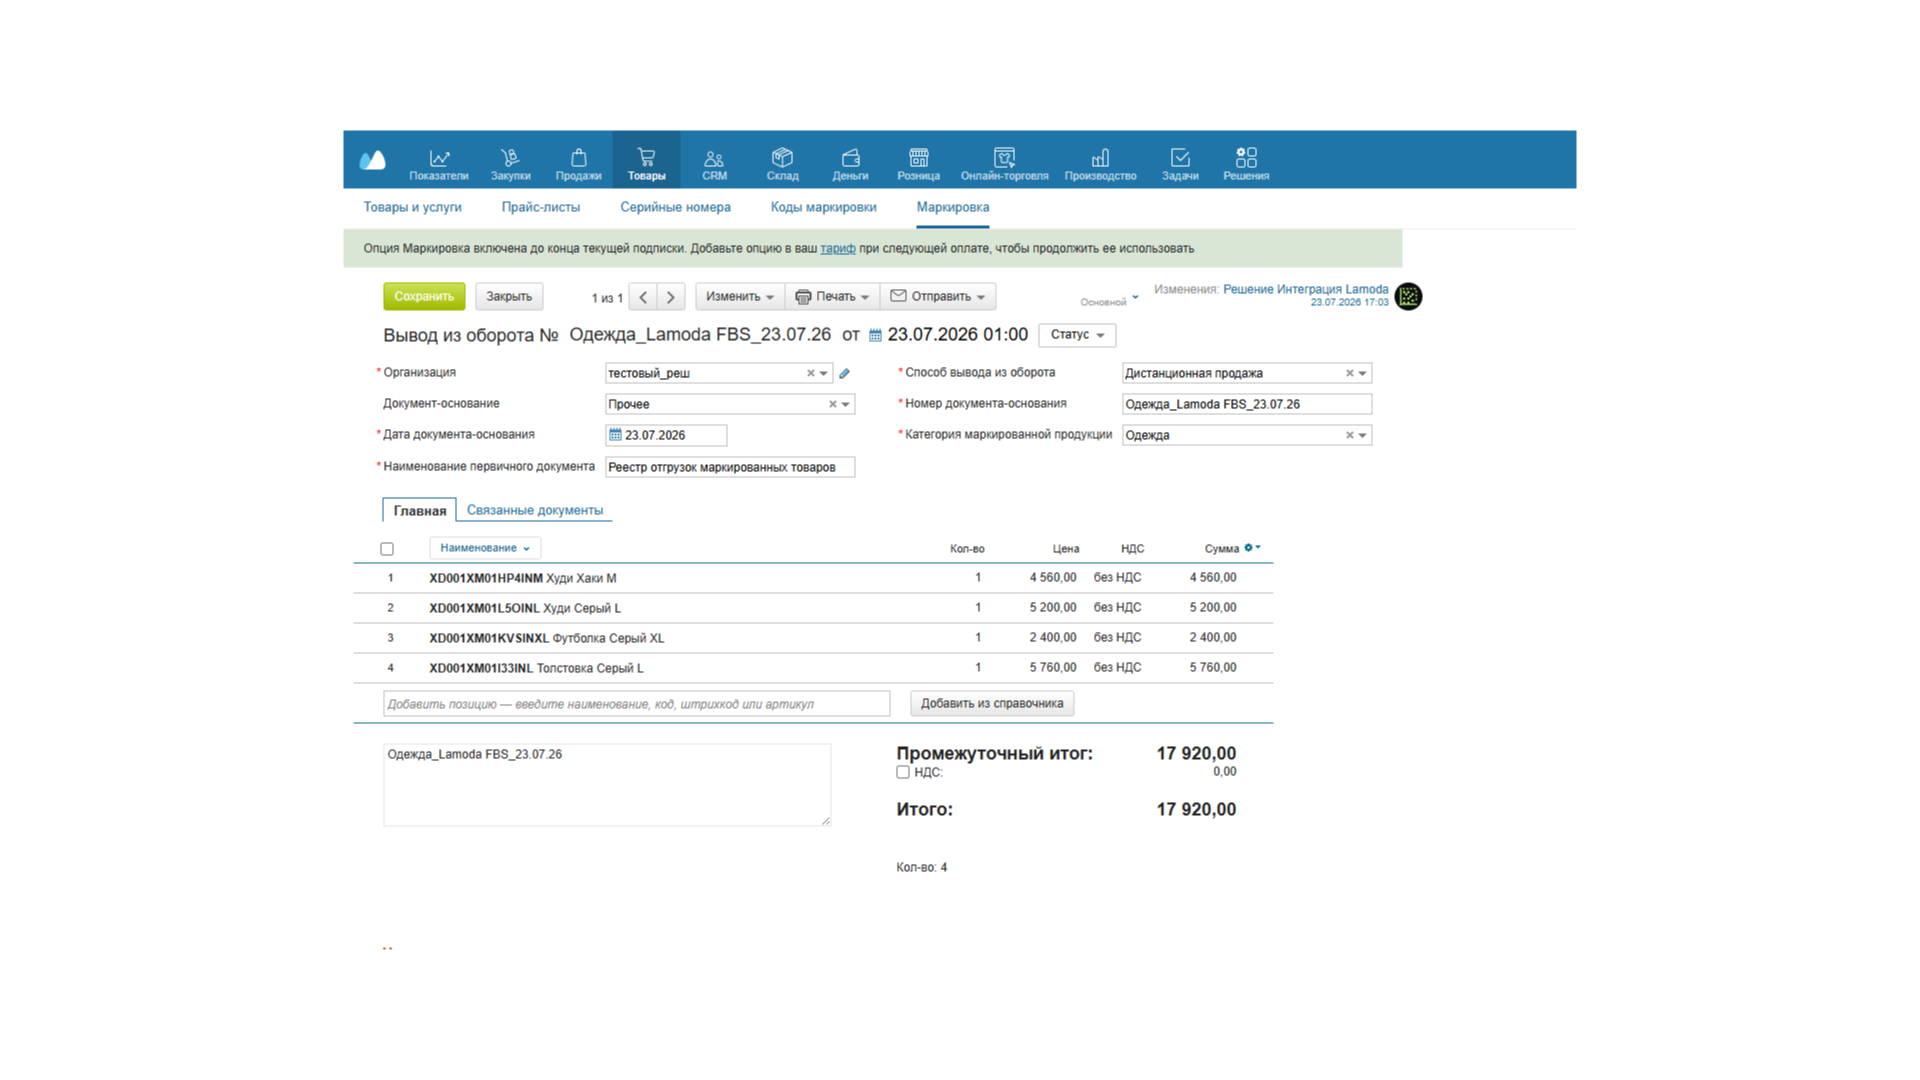Open the Изменить dropdown
Image resolution: width=1920 pixels, height=1080 pixels.
point(740,297)
